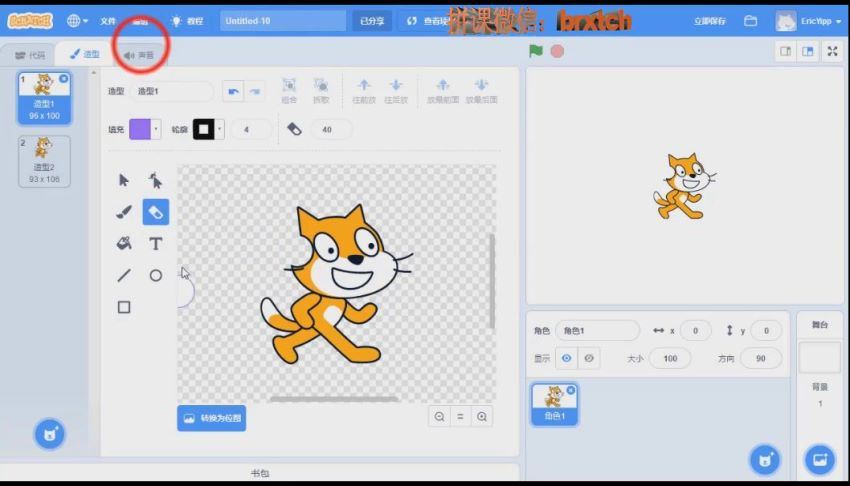This screenshot has width=850, height=486.
Task: Click the See Project Page button
Action: (x=427, y=21)
